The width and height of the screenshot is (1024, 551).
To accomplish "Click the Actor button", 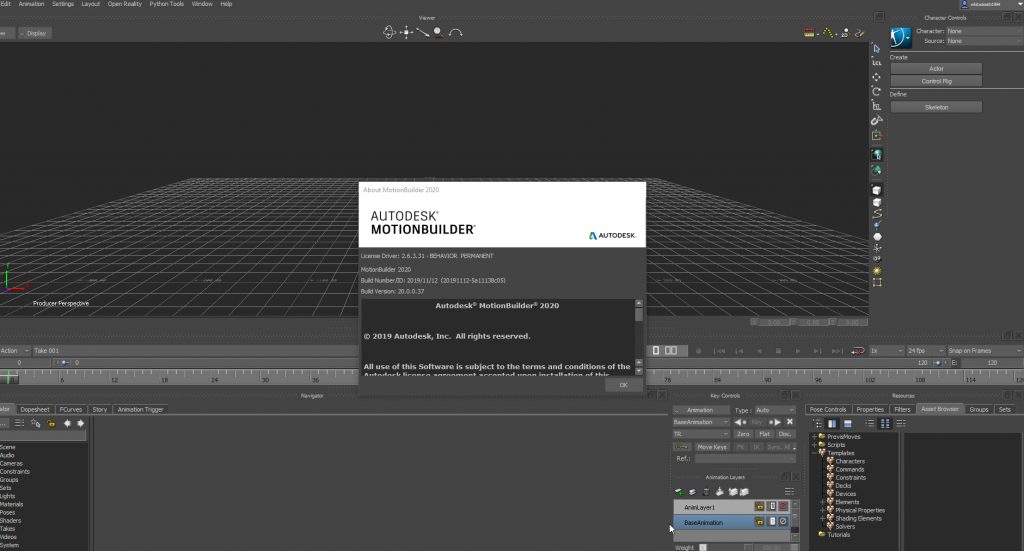I will [936, 69].
